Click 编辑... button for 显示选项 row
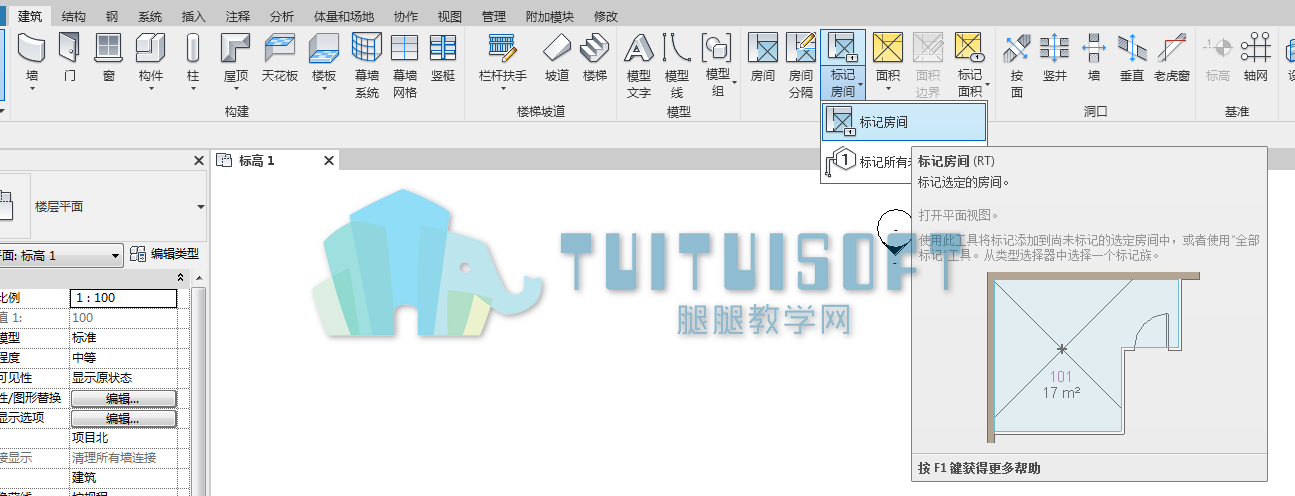Image resolution: width=1295 pixels, height=496 pixels. 124,418
